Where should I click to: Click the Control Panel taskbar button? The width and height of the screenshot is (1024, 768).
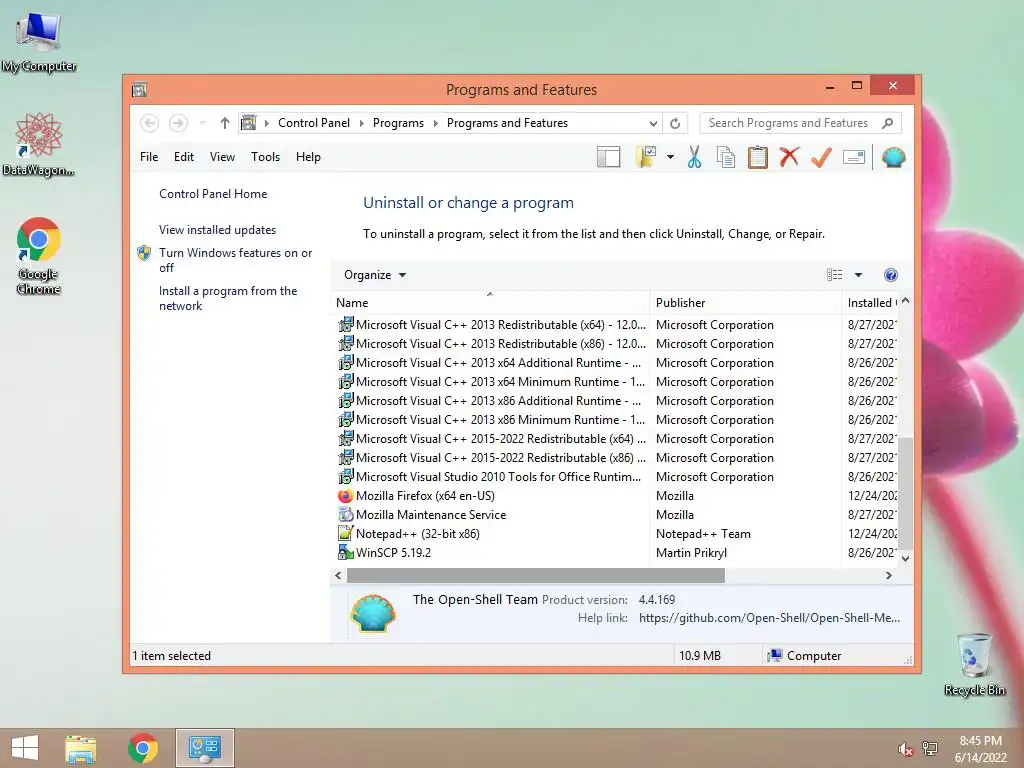204,748
